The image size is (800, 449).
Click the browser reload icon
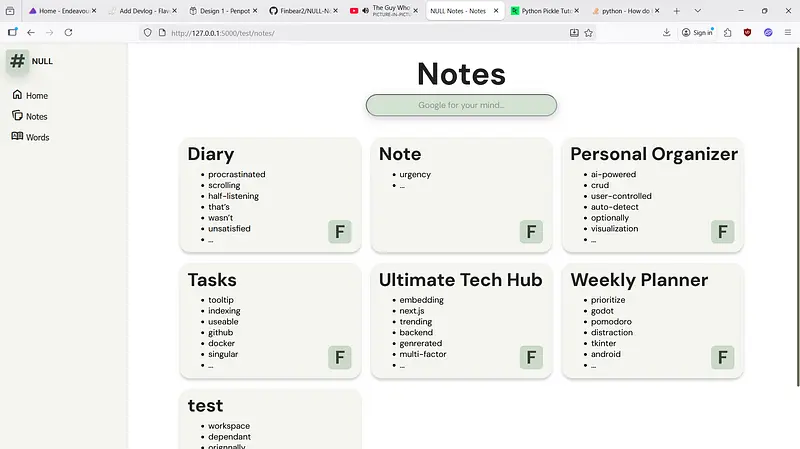tap(68, 32)
